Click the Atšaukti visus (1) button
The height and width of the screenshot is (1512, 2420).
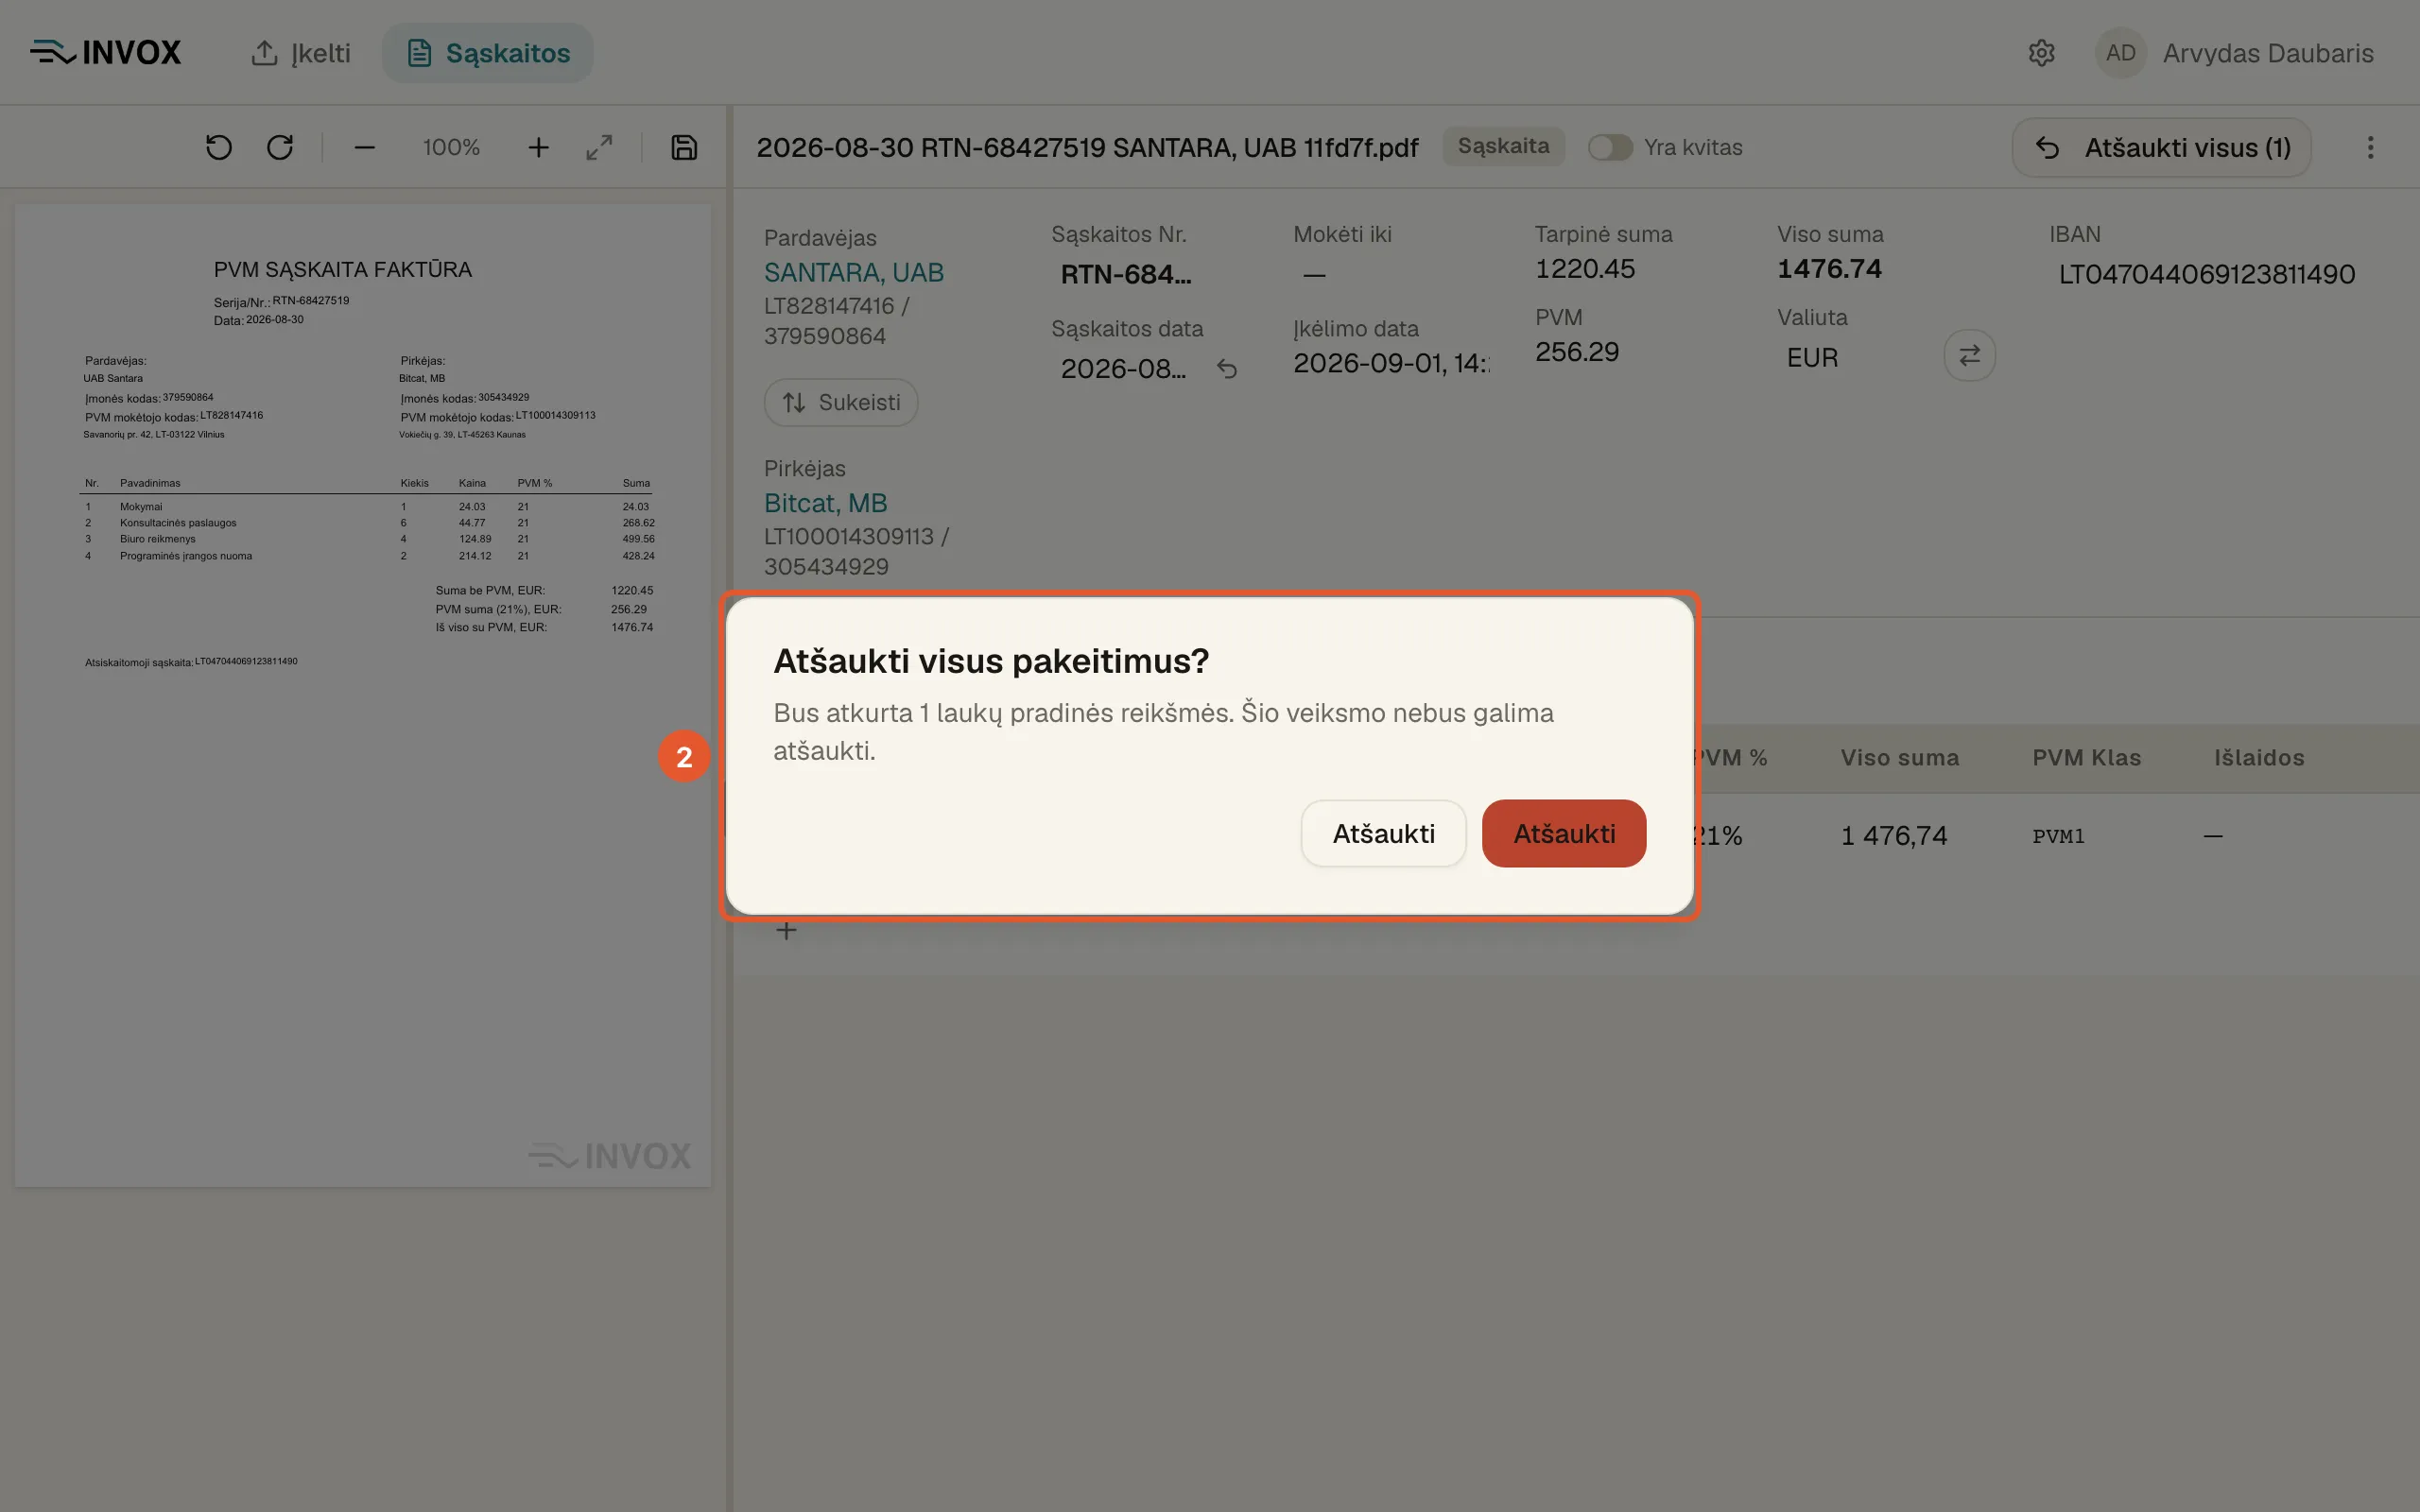click(x=2161, y=147)
